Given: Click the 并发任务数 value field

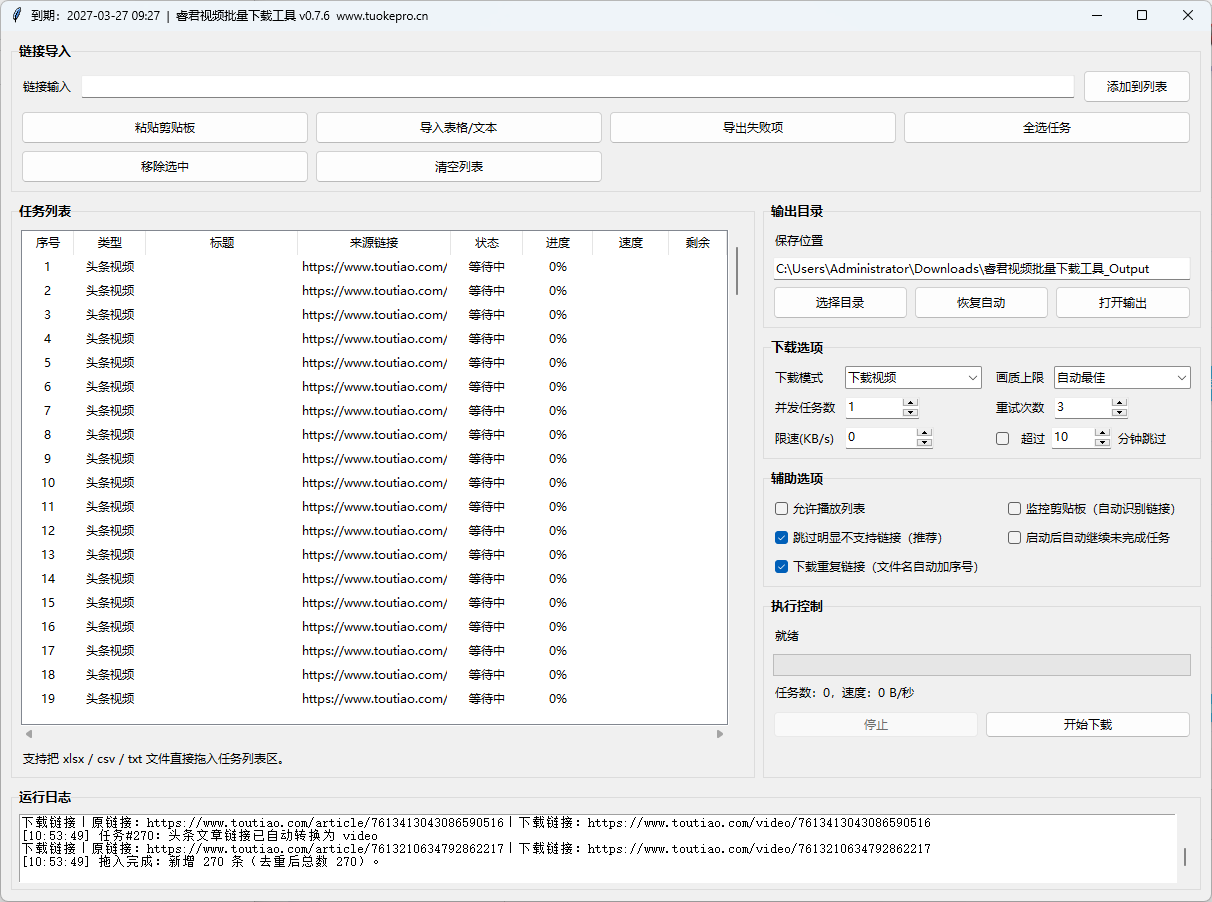Looking at the screenshot, I should tap(874, 408).
